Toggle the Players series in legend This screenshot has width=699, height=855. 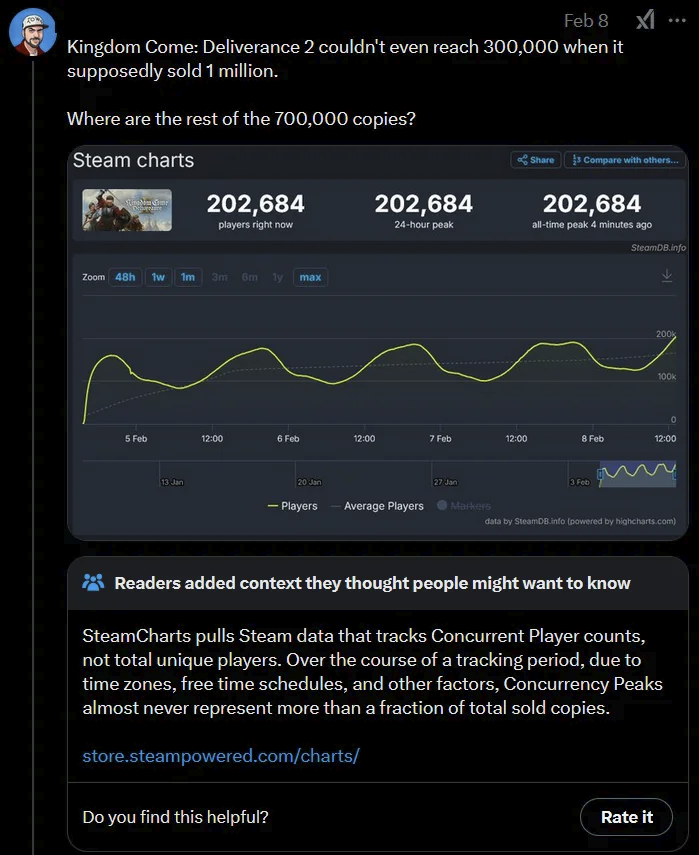[293, 506]
